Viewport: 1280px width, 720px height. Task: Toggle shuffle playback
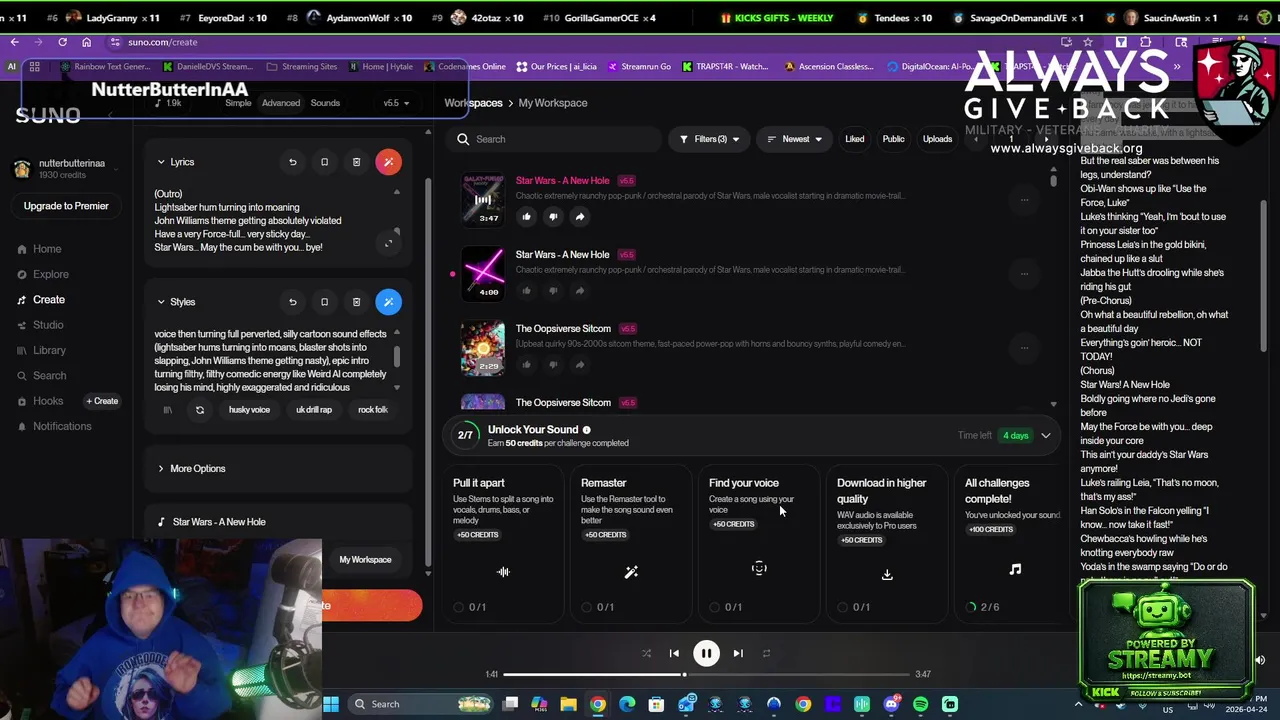(x=646, y=653)
